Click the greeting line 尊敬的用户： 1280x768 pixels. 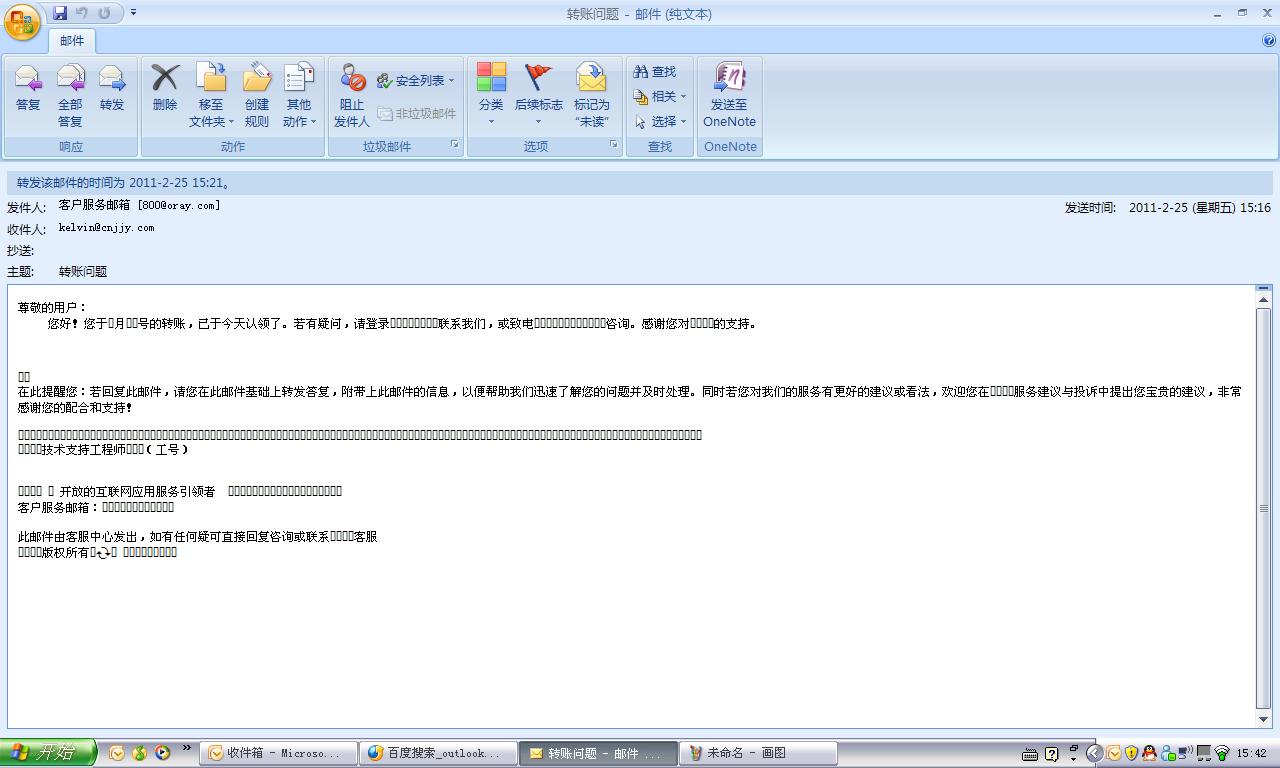pos(52,307)
